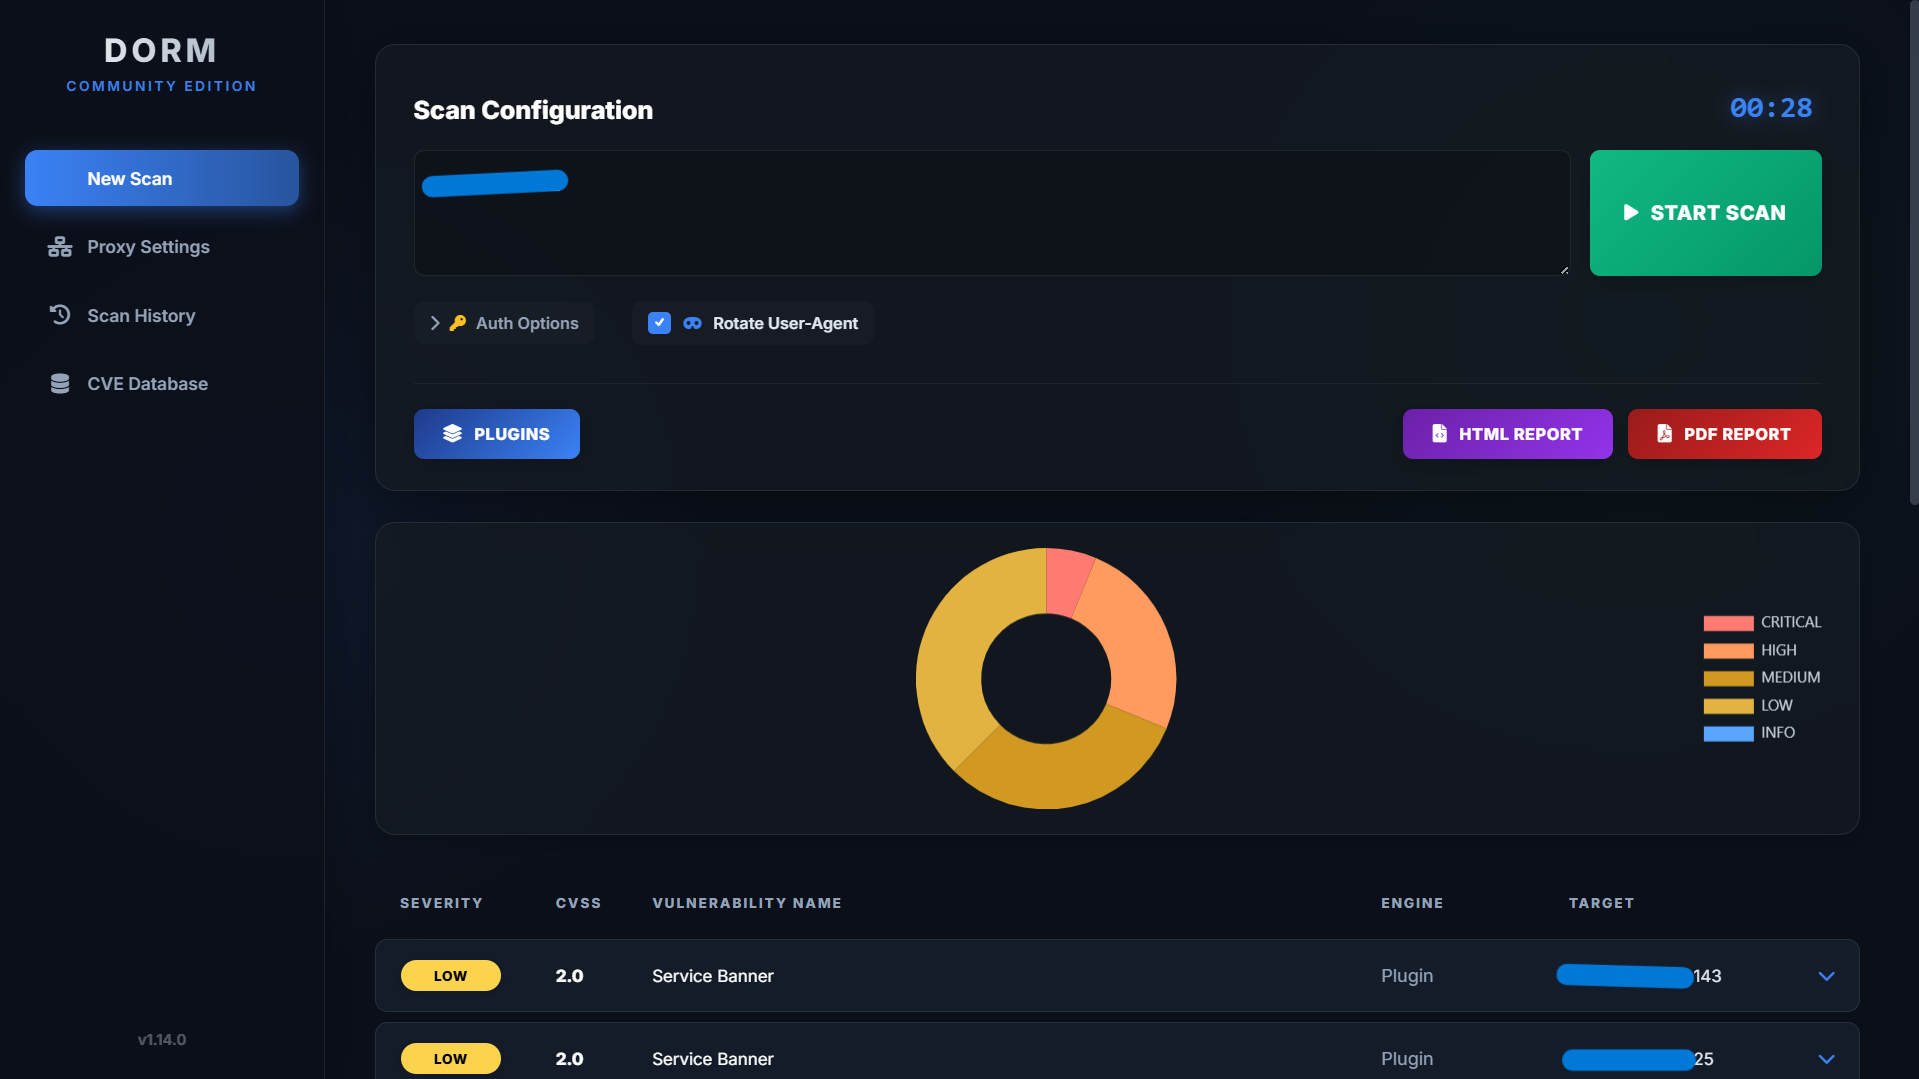
Task: Click Plugin engine cell in row ending 143
Action: (1407, 976)
